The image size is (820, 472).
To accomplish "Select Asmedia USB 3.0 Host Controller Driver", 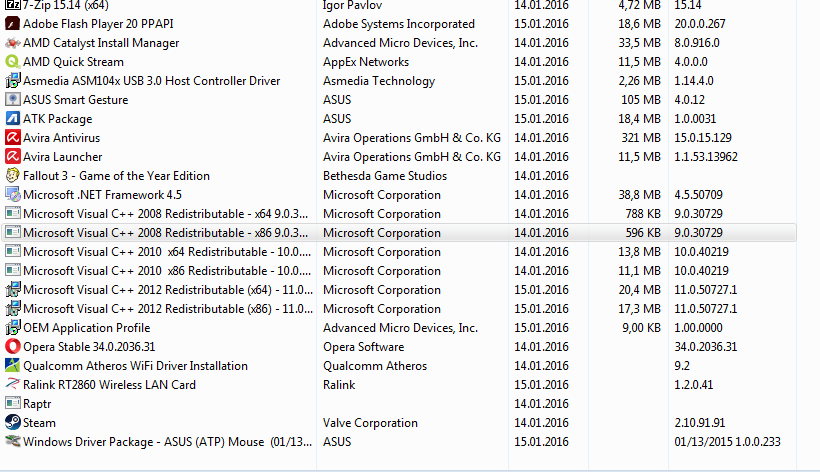I will point(151,81).
